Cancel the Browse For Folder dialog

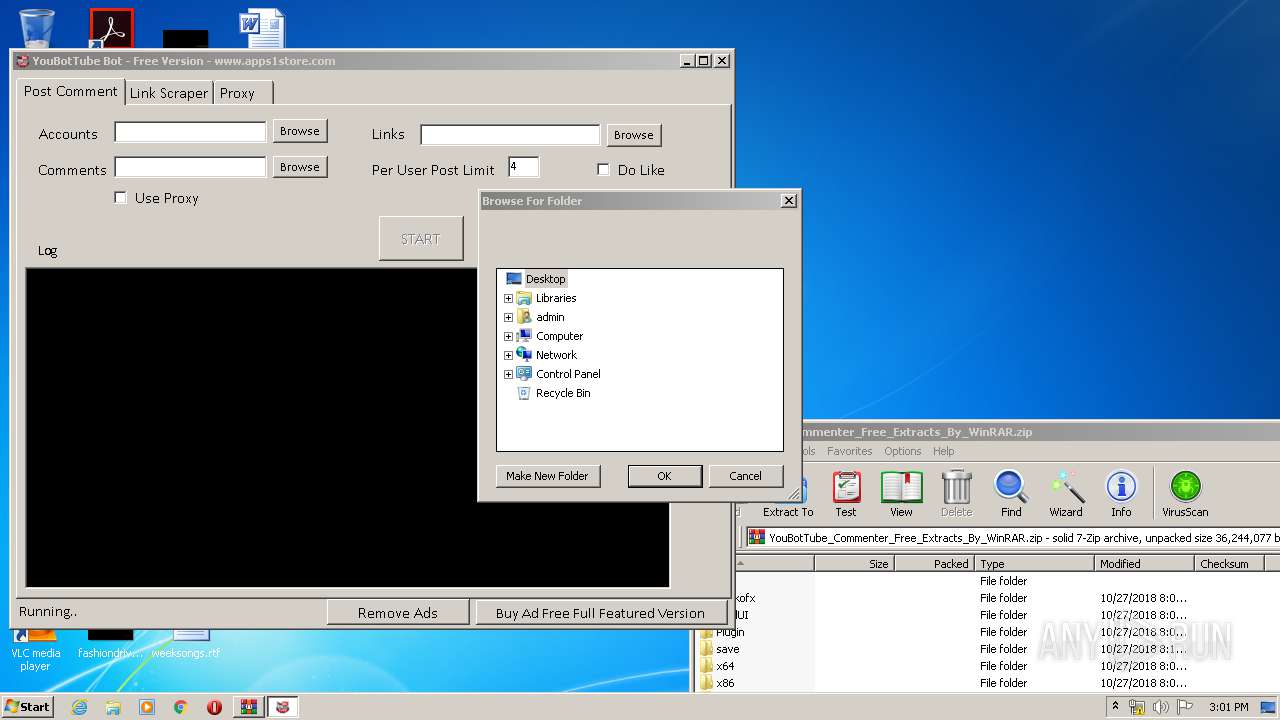pos(745,476)
